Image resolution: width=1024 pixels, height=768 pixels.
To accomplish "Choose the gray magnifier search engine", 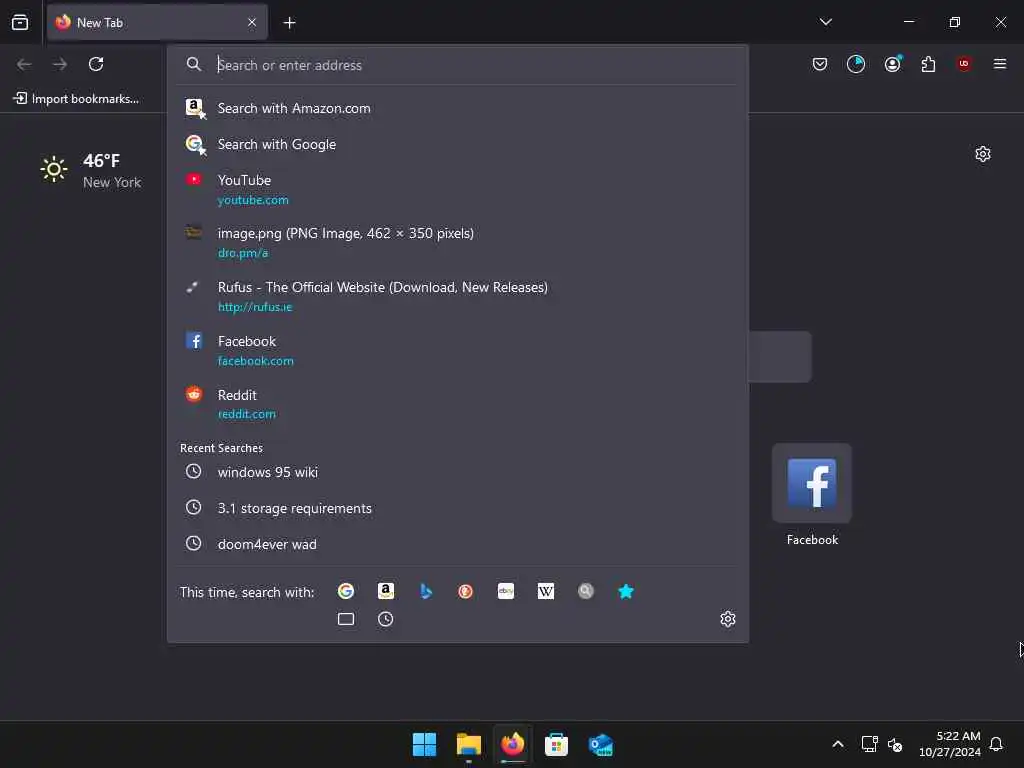I will pos(586,592).
